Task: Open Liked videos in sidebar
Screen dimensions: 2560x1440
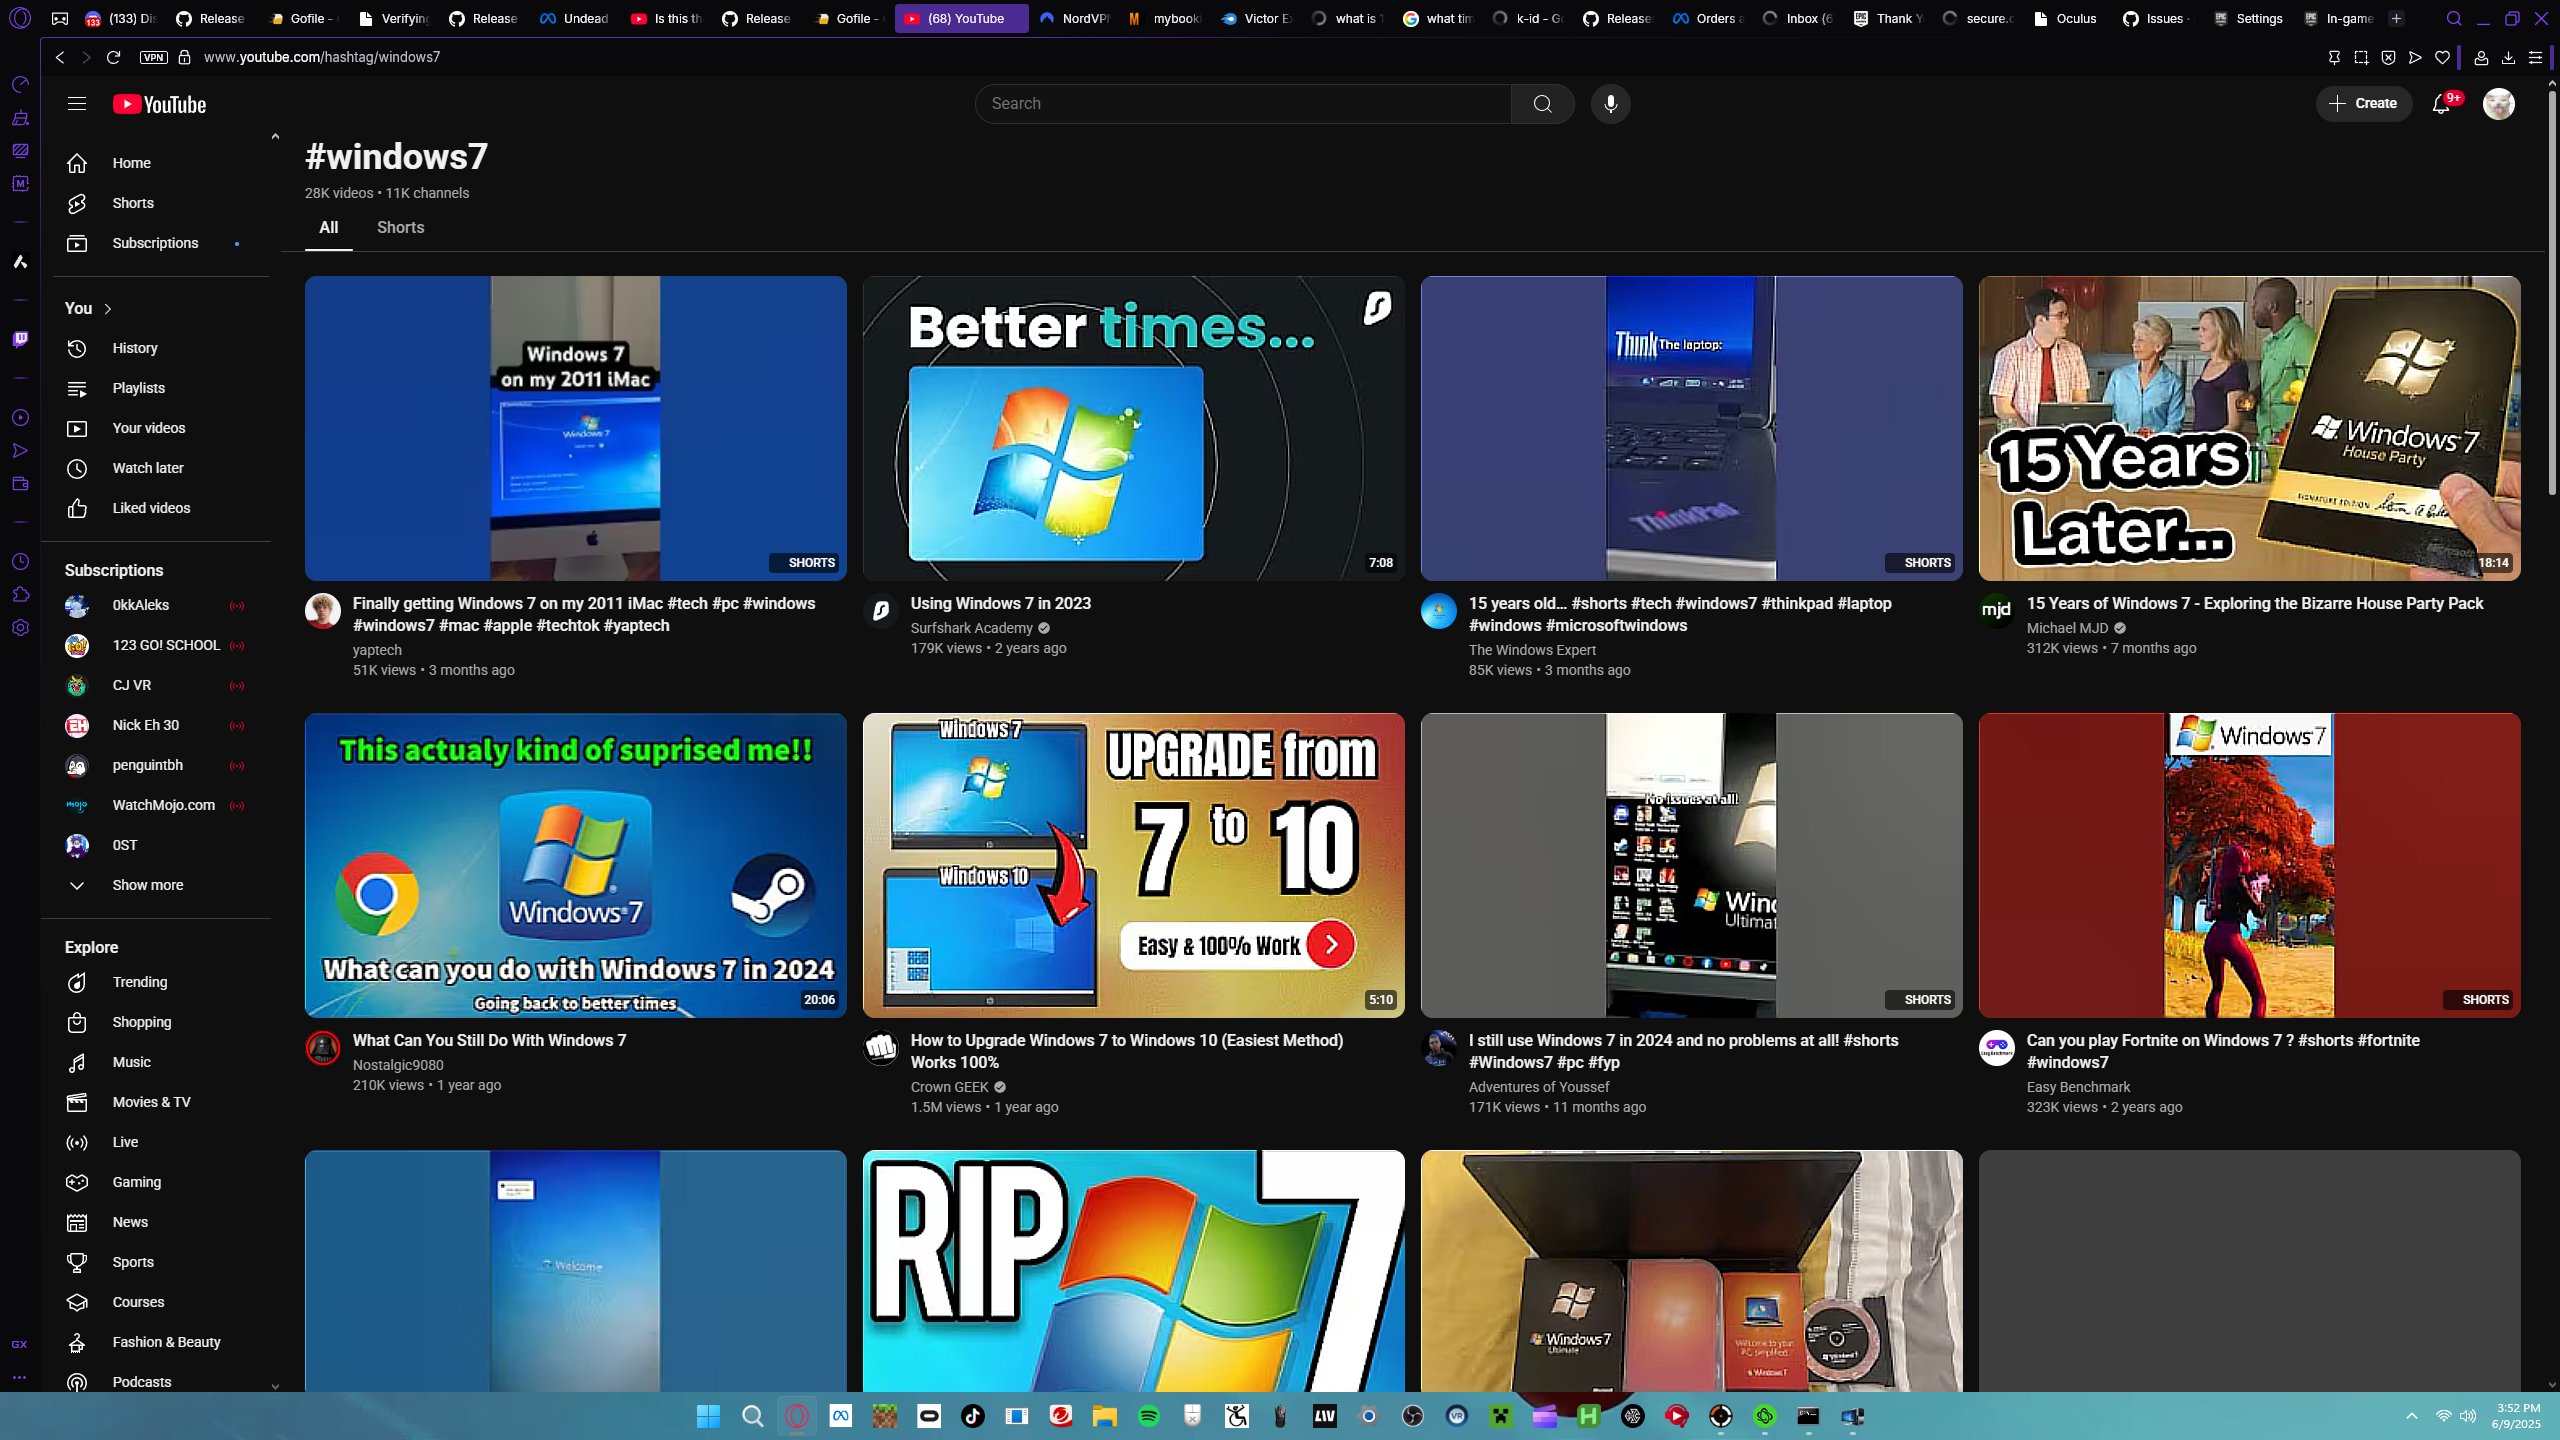Action: 151,508
